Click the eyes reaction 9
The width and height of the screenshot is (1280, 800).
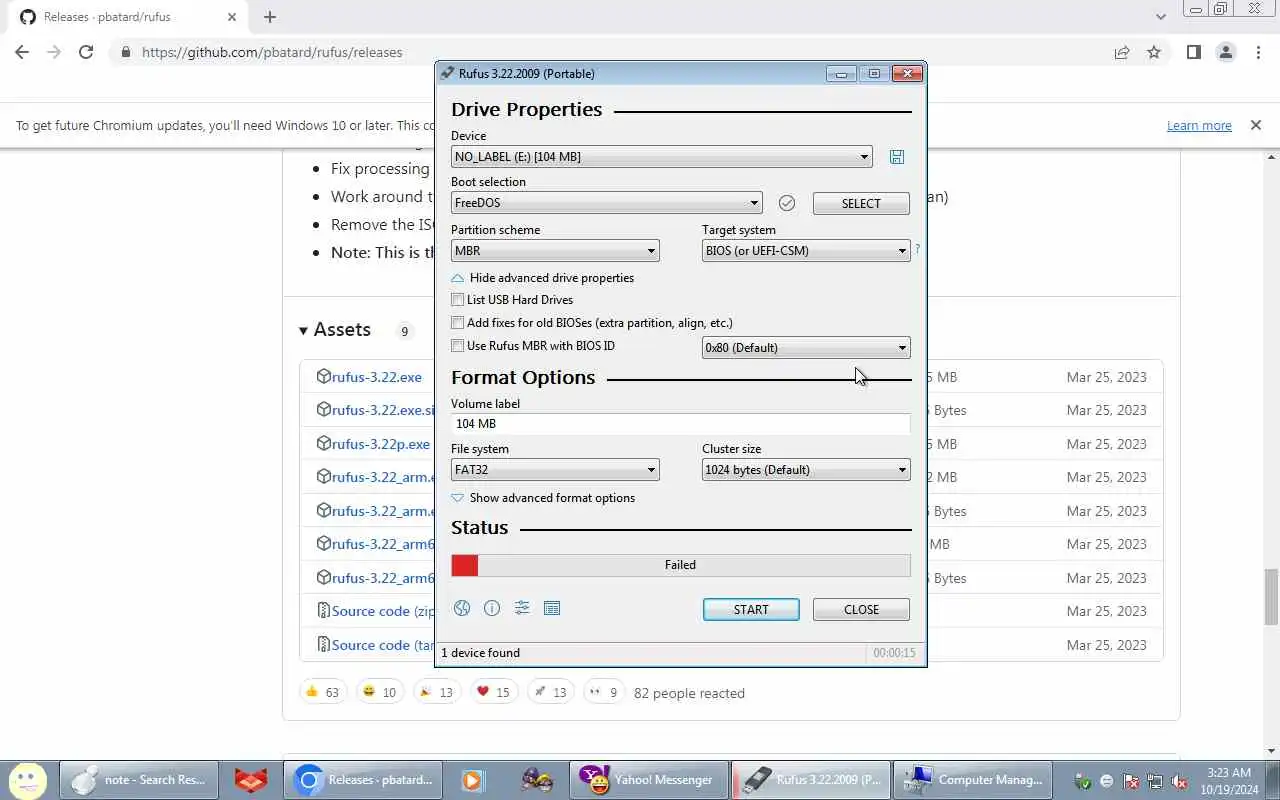point(603,692)
